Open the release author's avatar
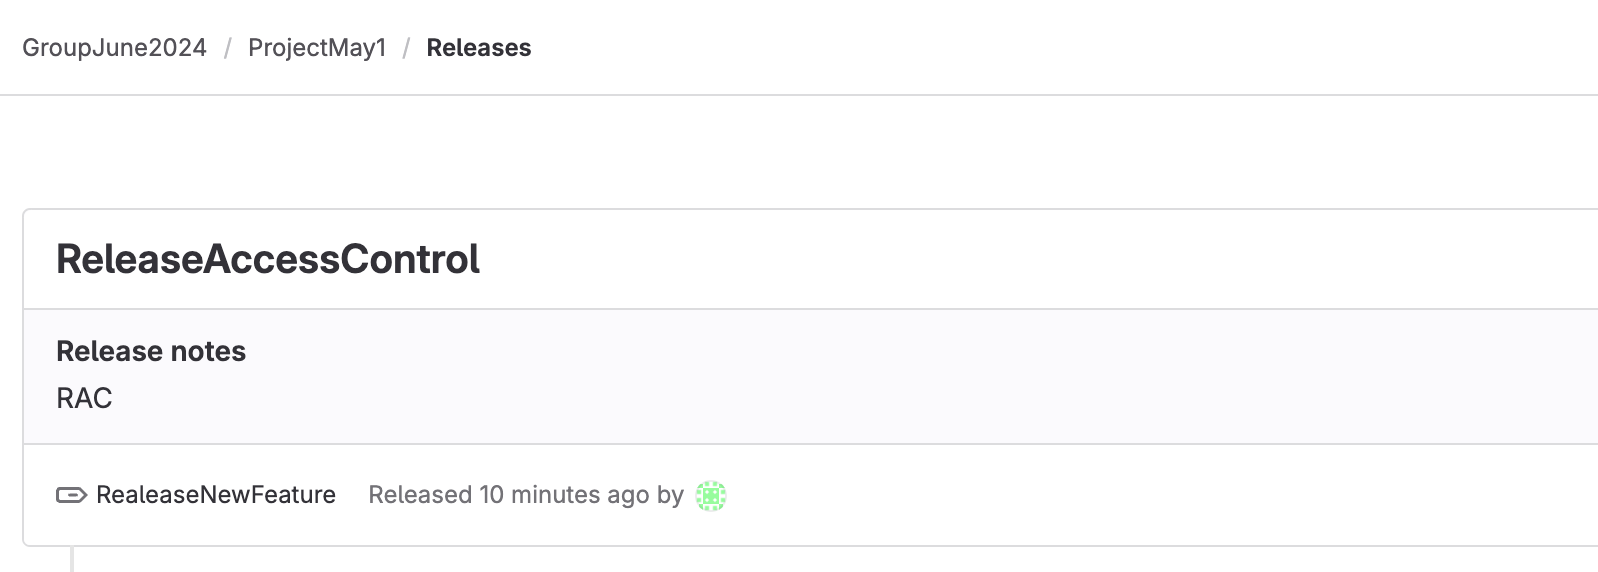This screenshot has width=1598, height=572. click(711, 495)
